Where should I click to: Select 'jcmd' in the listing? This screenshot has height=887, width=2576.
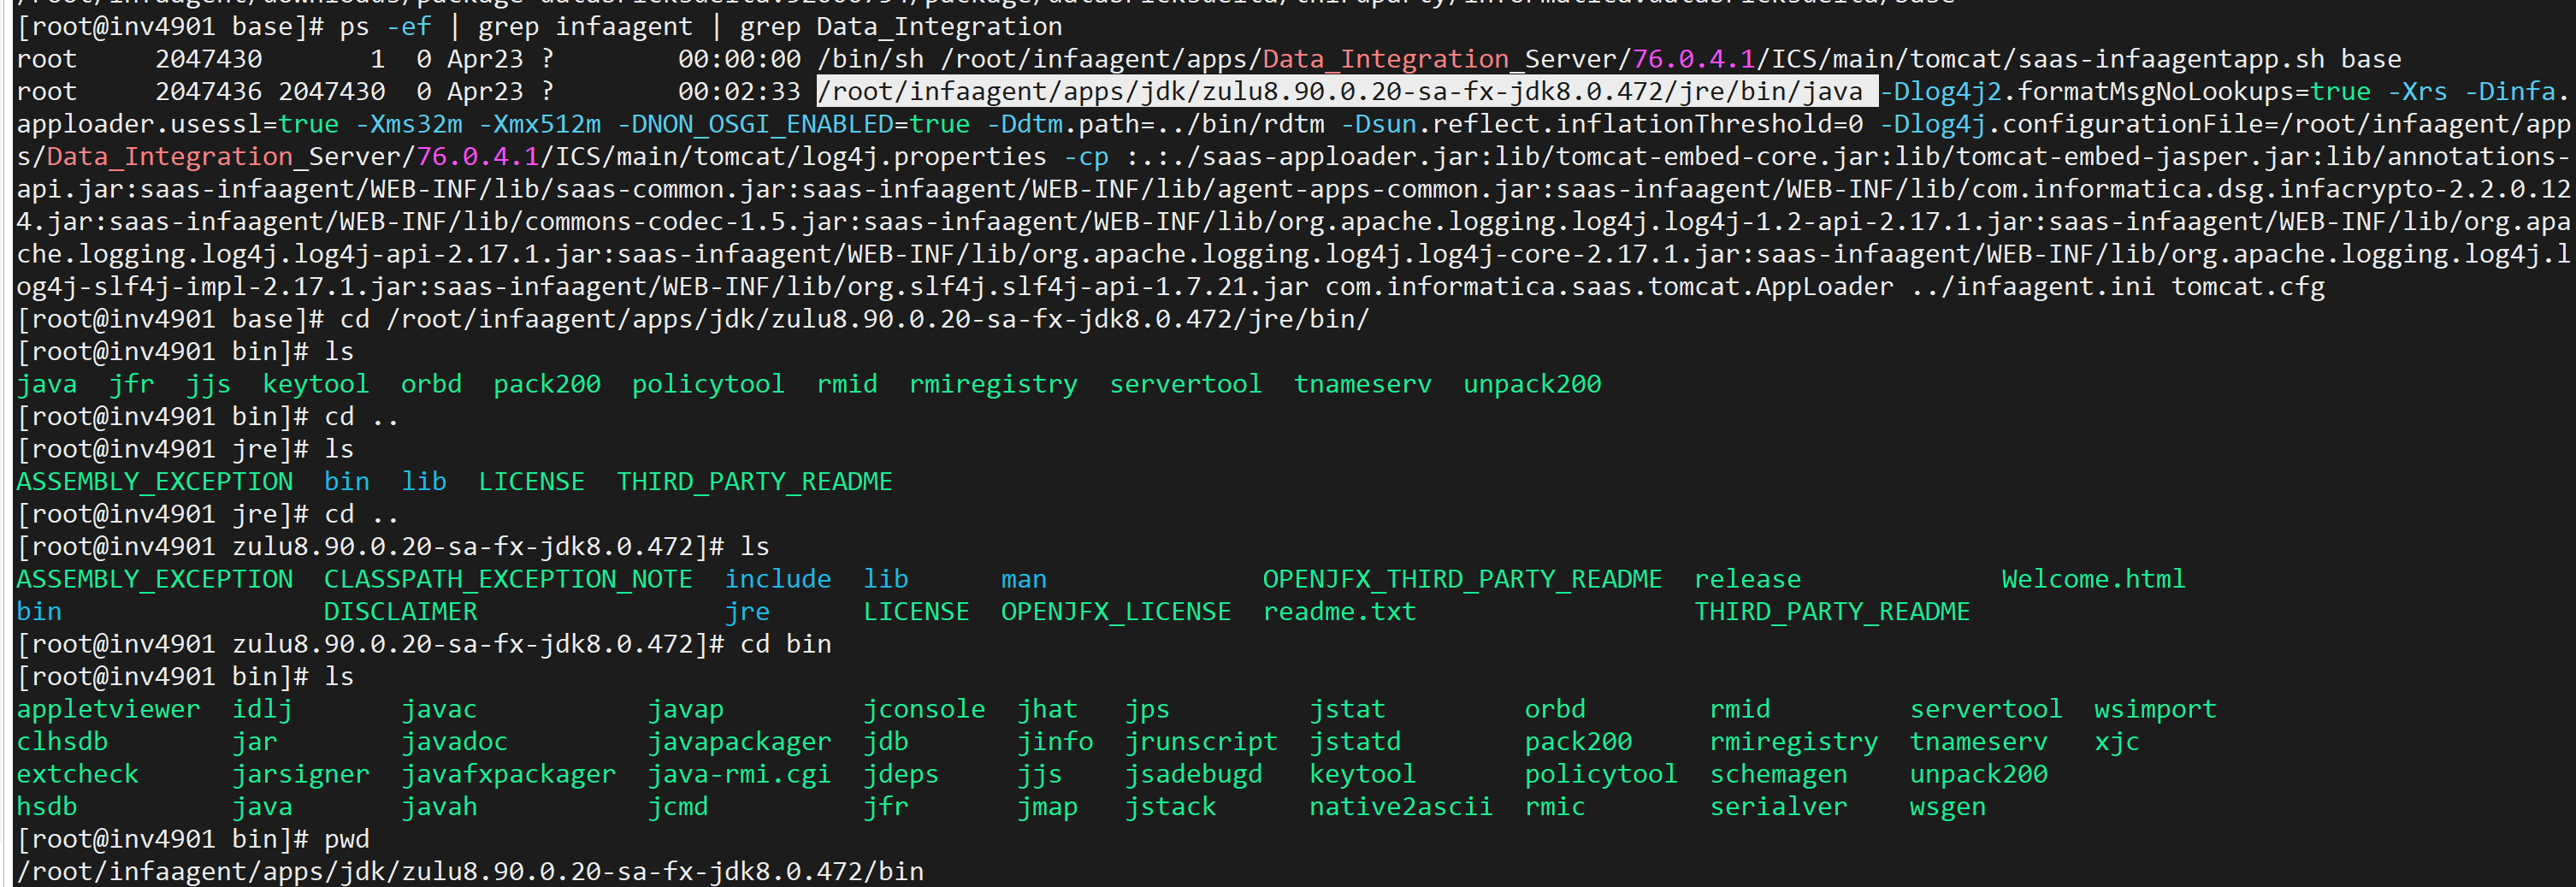pyautogui.click(x=678, y=806)
